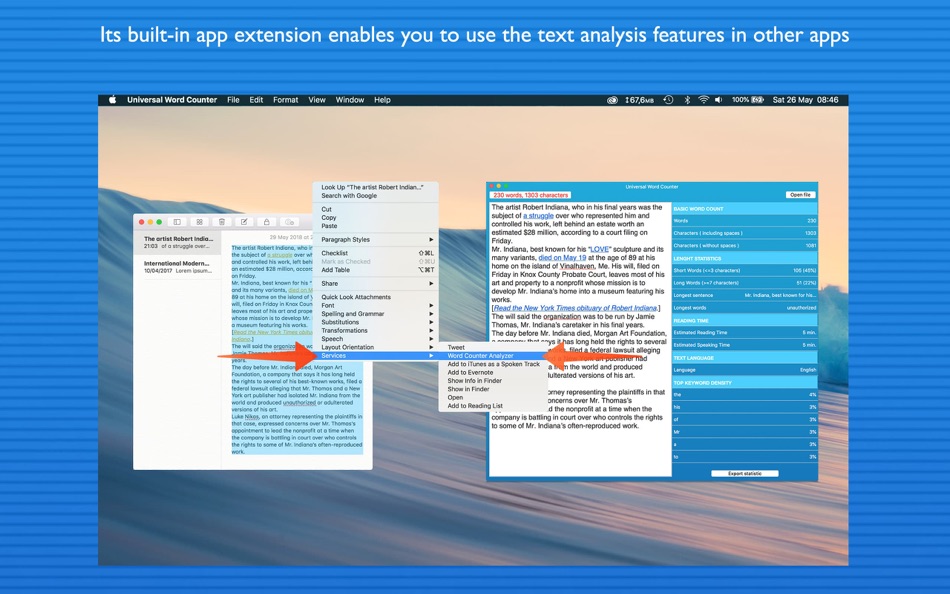Screen dimensions: 950x594
Task: Click the Export statistic button
Action: [745, 473]
